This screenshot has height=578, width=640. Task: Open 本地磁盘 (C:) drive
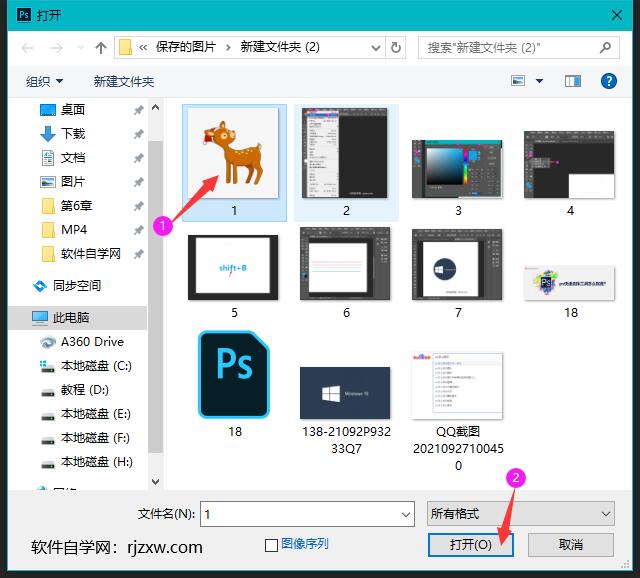[96, 366]
